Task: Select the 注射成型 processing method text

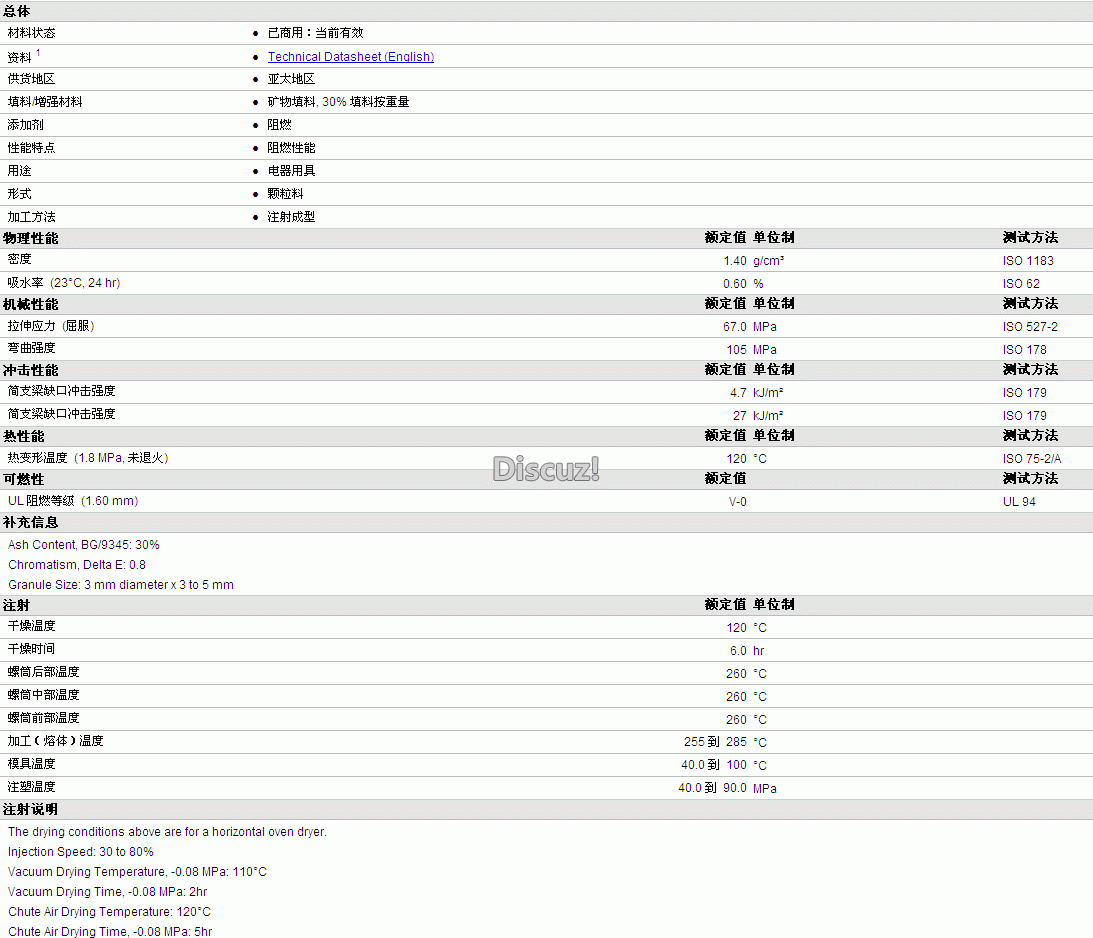Action: (x=291, y=217)
